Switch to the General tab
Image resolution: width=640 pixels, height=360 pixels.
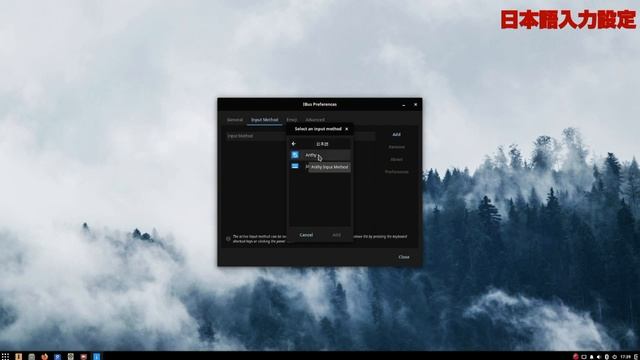coord(235,120)
